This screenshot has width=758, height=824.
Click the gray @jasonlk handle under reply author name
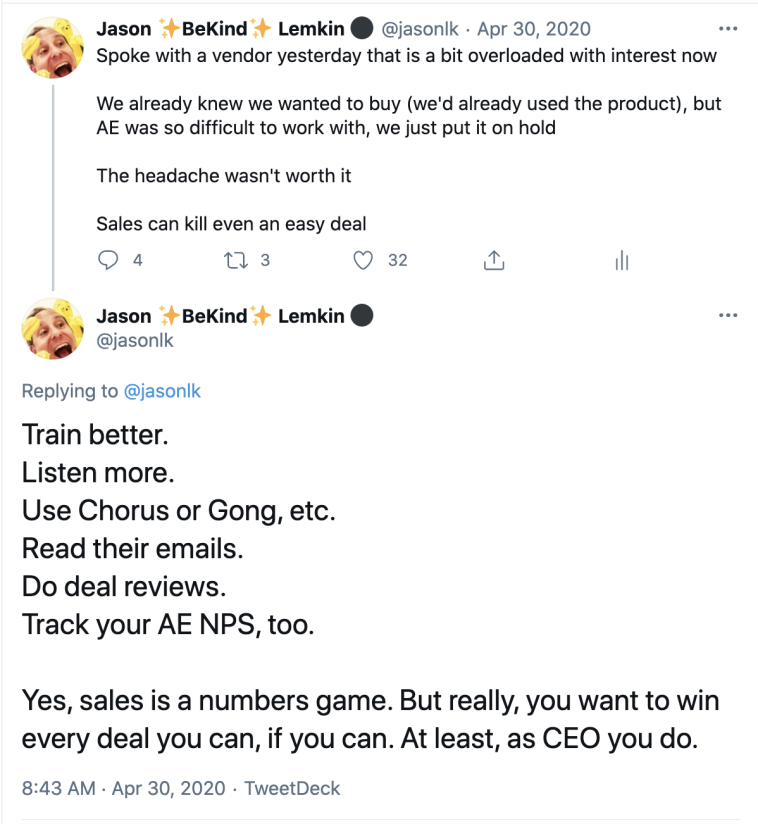click(x=135, y=341)
